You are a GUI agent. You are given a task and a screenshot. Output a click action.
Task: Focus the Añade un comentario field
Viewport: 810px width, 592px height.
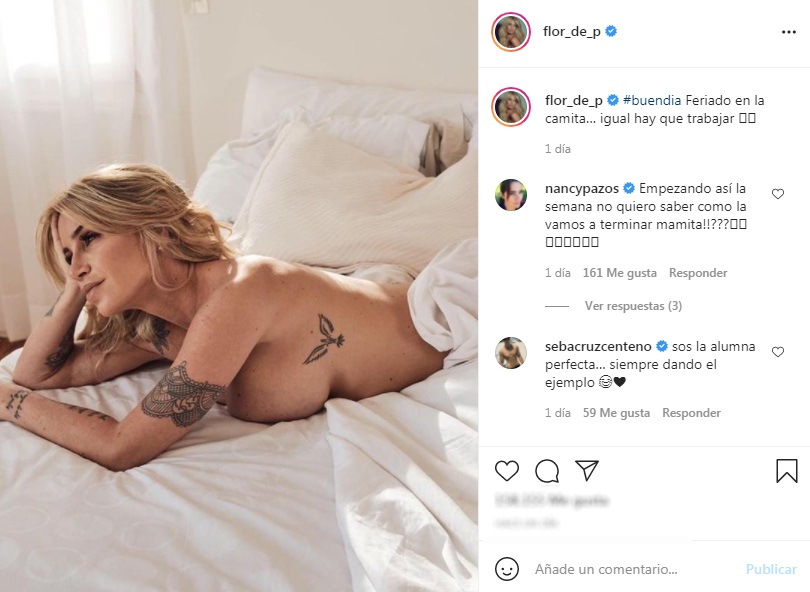pyautogui.click(x=635, y=569)
